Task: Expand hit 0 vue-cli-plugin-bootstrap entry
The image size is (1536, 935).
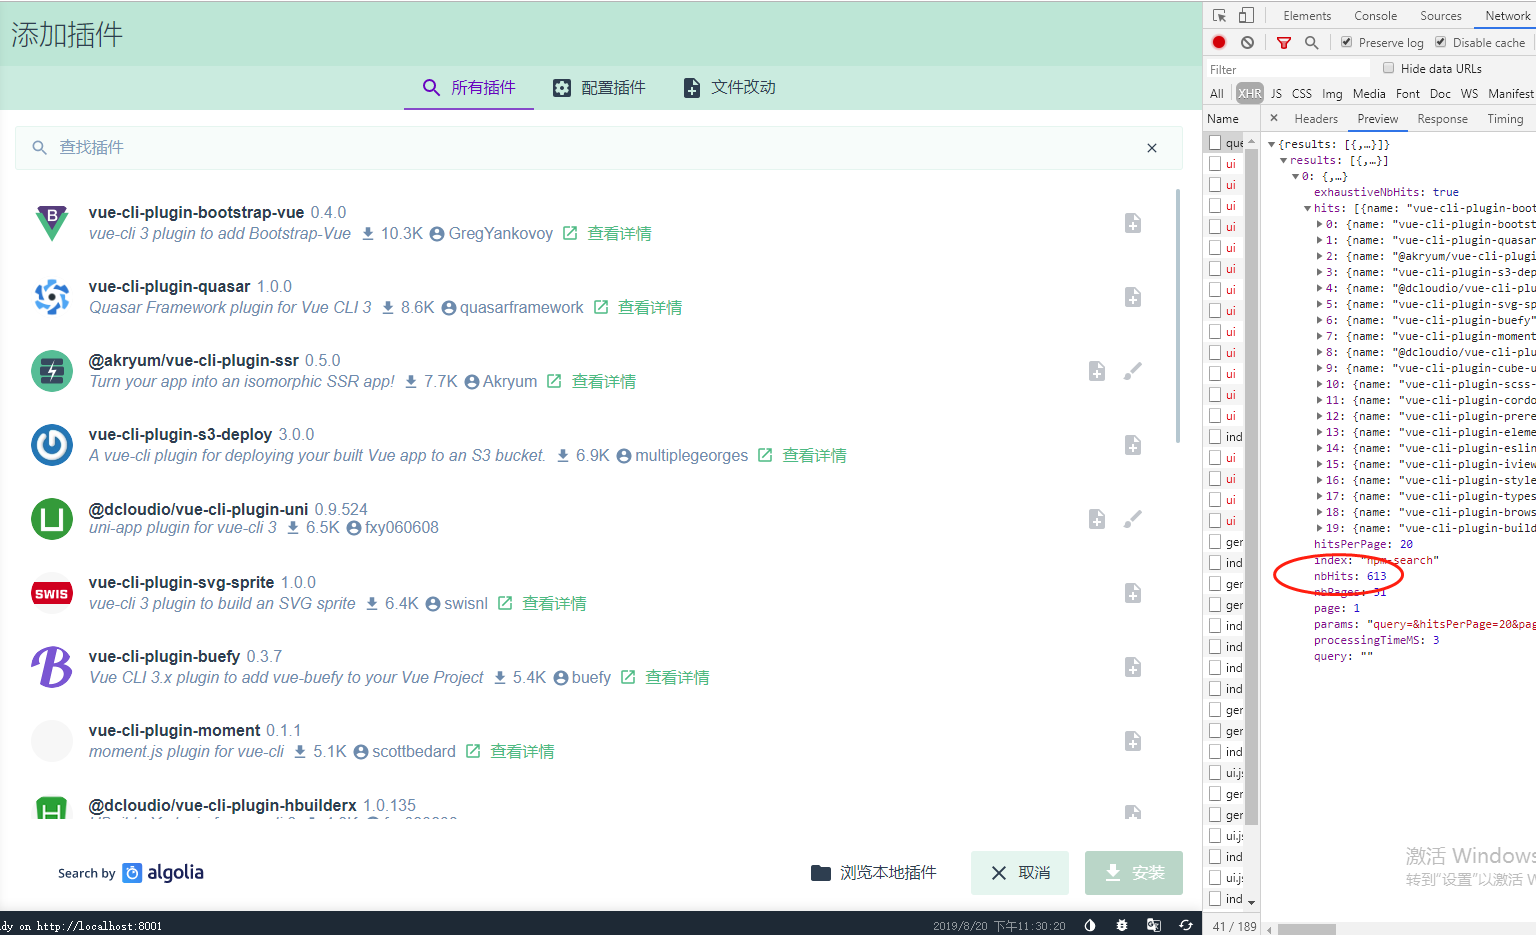Action: coord(1320,224)
